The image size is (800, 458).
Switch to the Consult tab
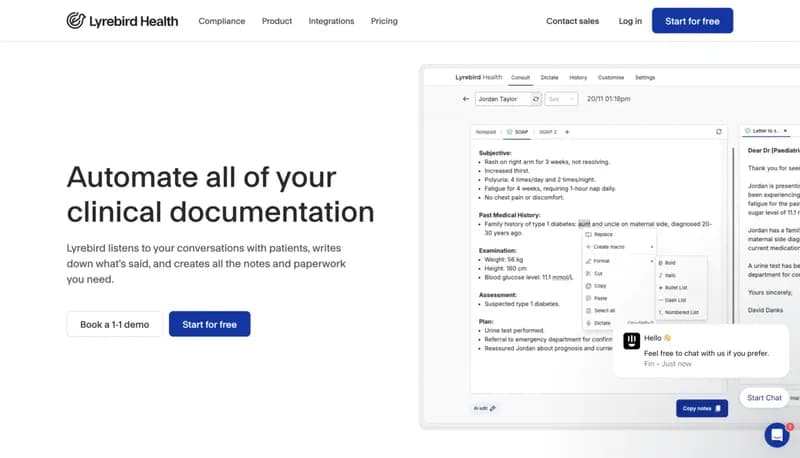[520, 78]
